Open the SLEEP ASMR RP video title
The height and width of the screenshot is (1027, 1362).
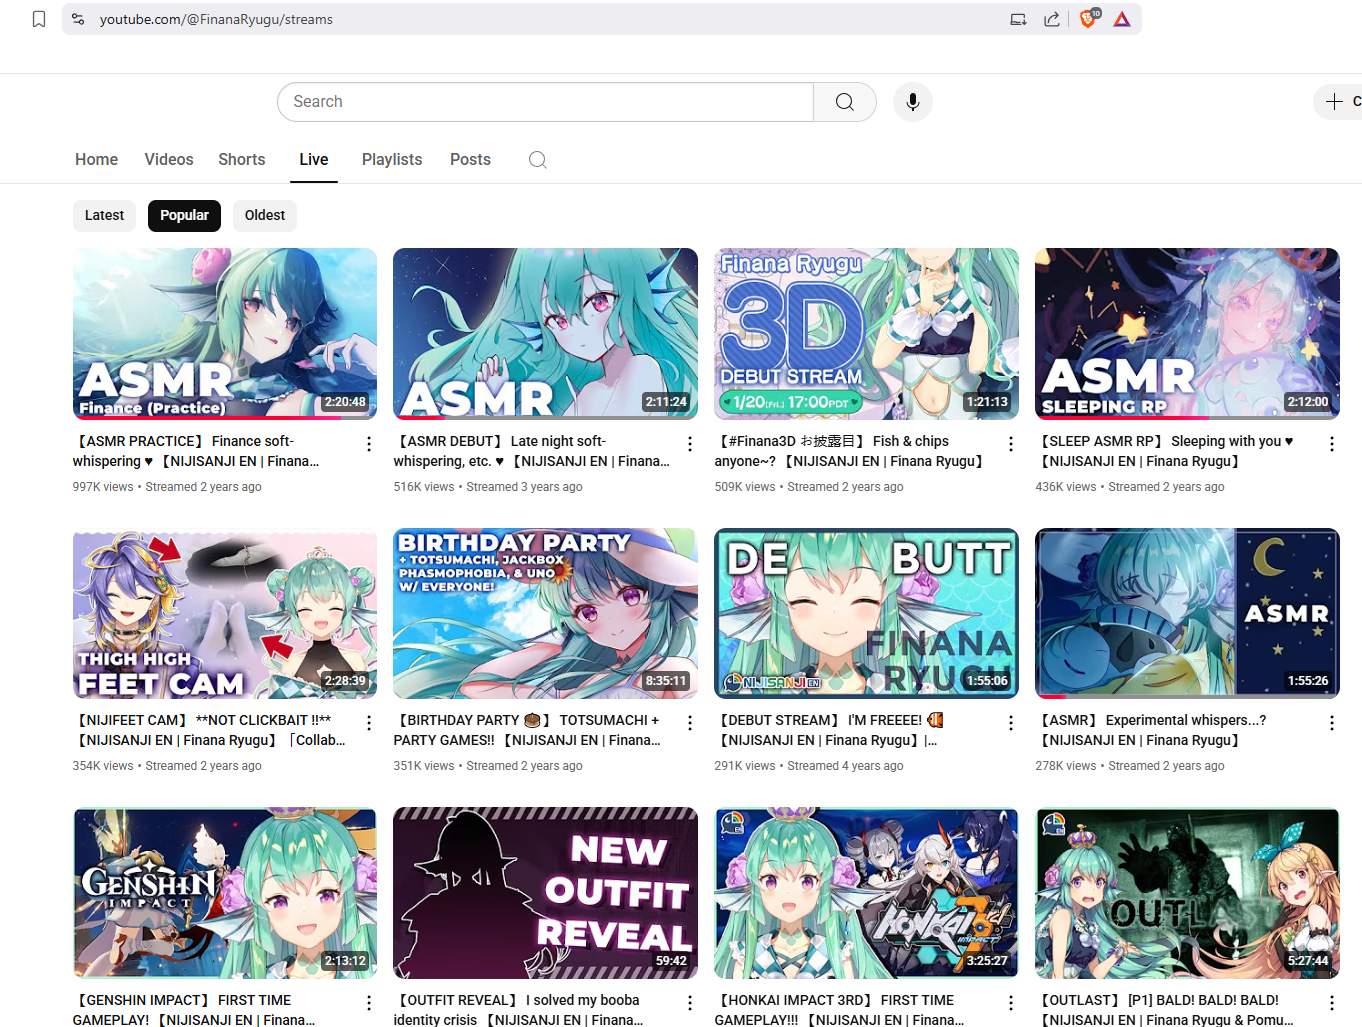[x=1166, y=451]
